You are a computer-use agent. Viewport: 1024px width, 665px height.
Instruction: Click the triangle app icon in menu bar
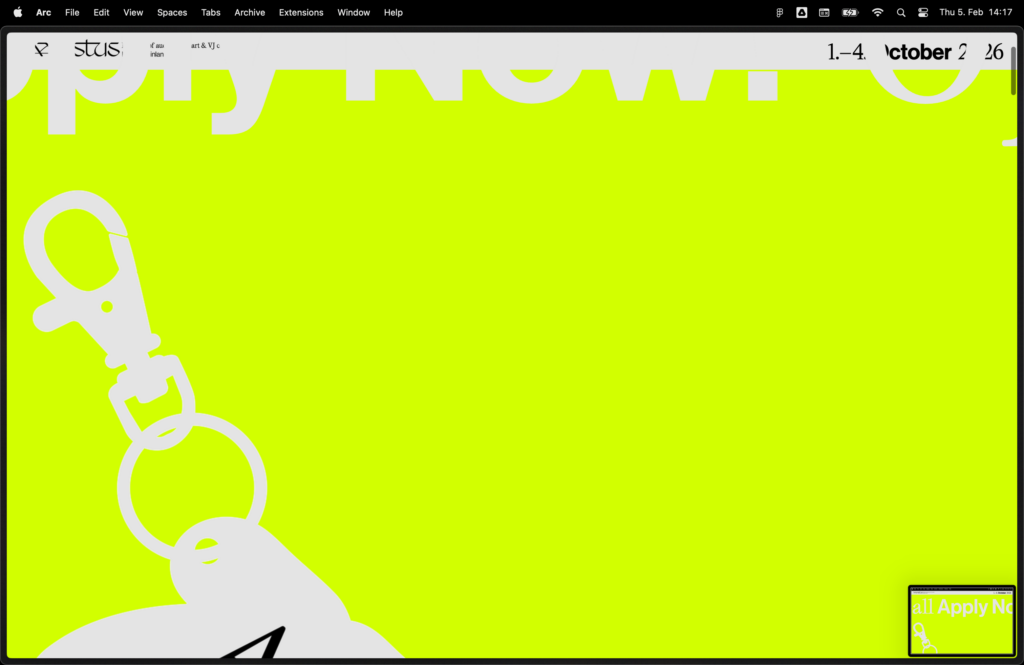801,12
